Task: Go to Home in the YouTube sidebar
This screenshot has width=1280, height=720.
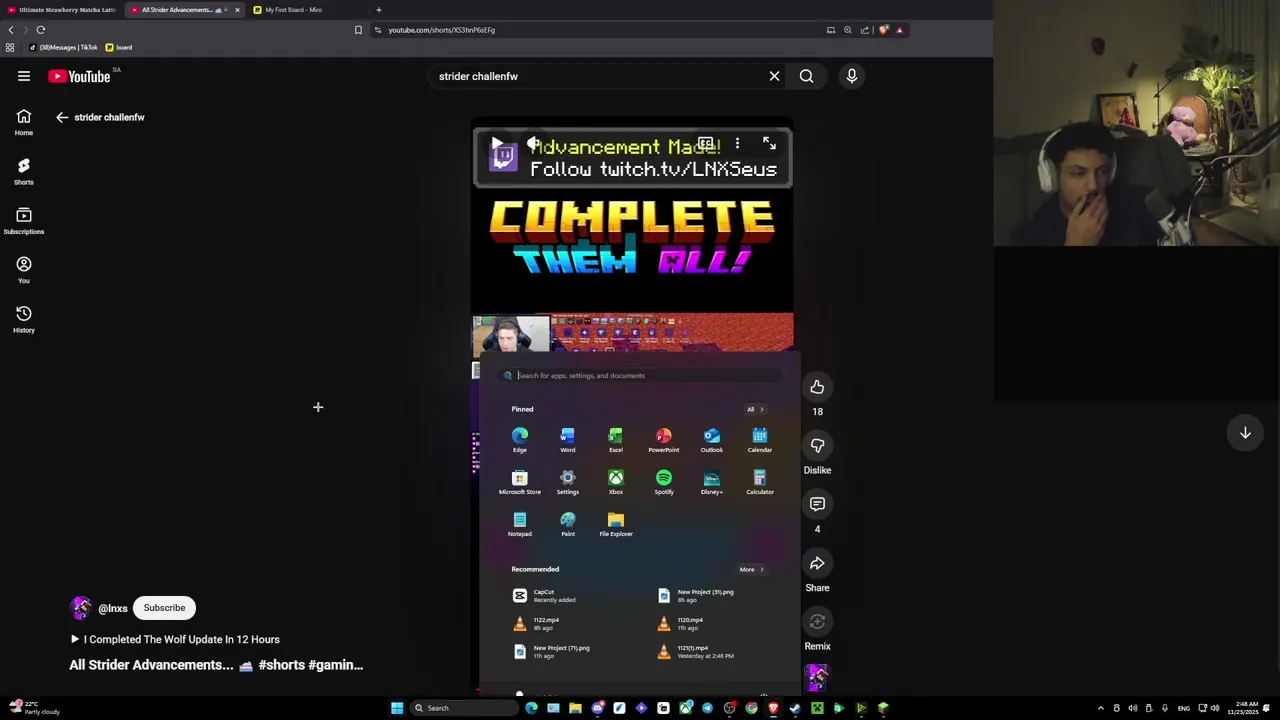Action: pos(24,122)
